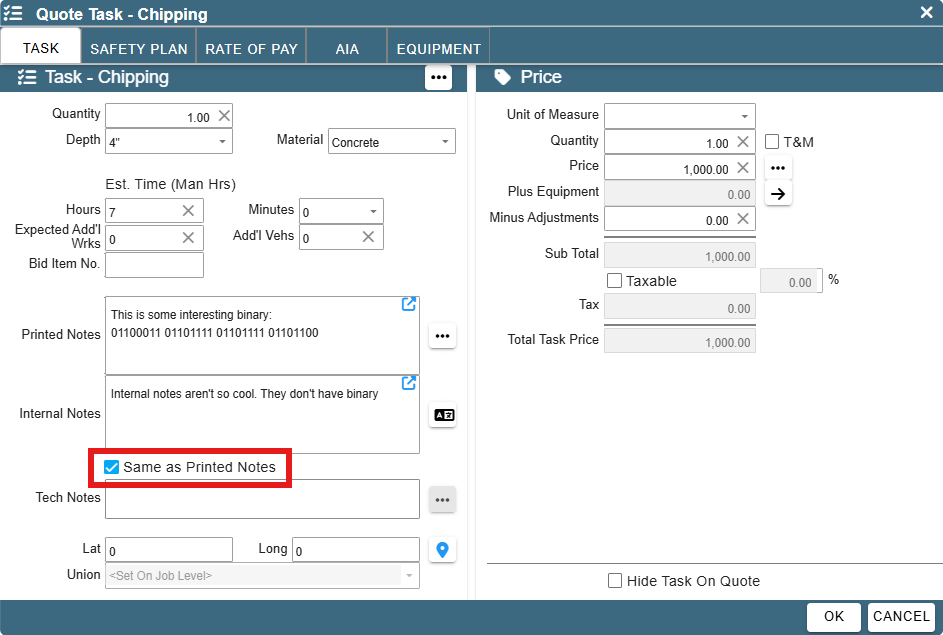Clear the Add'l Vehs value with X

[368, 237]
